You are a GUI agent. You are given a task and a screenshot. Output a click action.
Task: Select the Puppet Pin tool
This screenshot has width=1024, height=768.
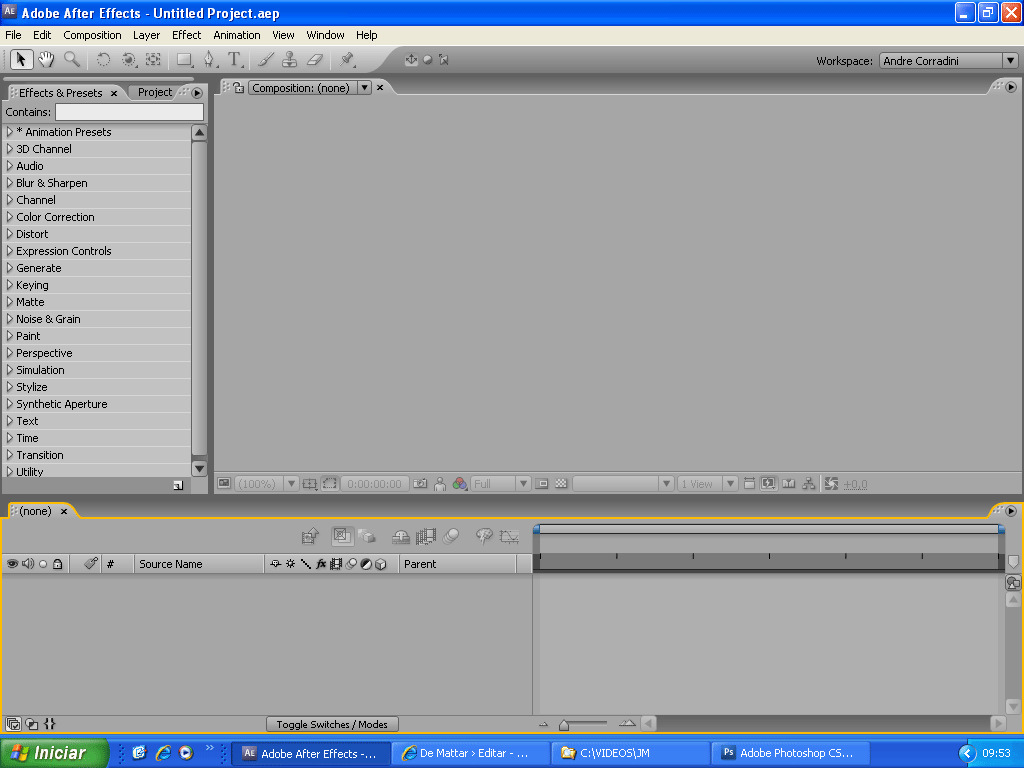click(347, 60)
